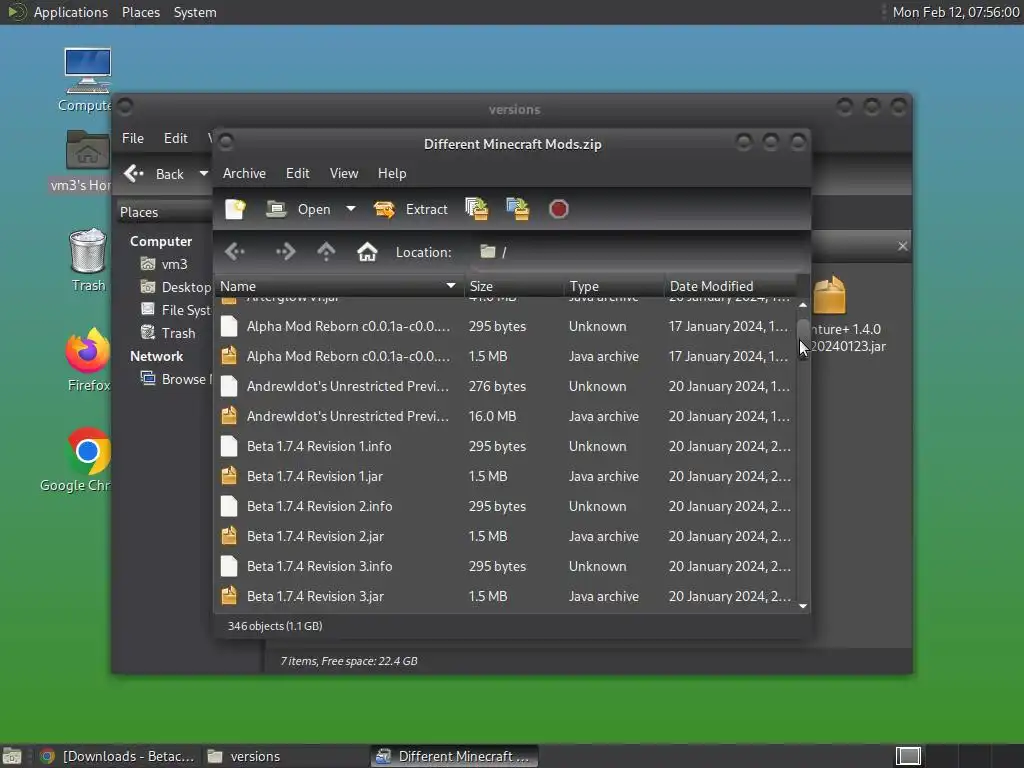Viewport: 1024px width, 768px height.
Task: Click the scroll down arrow of file list
Action: (803, 606)
